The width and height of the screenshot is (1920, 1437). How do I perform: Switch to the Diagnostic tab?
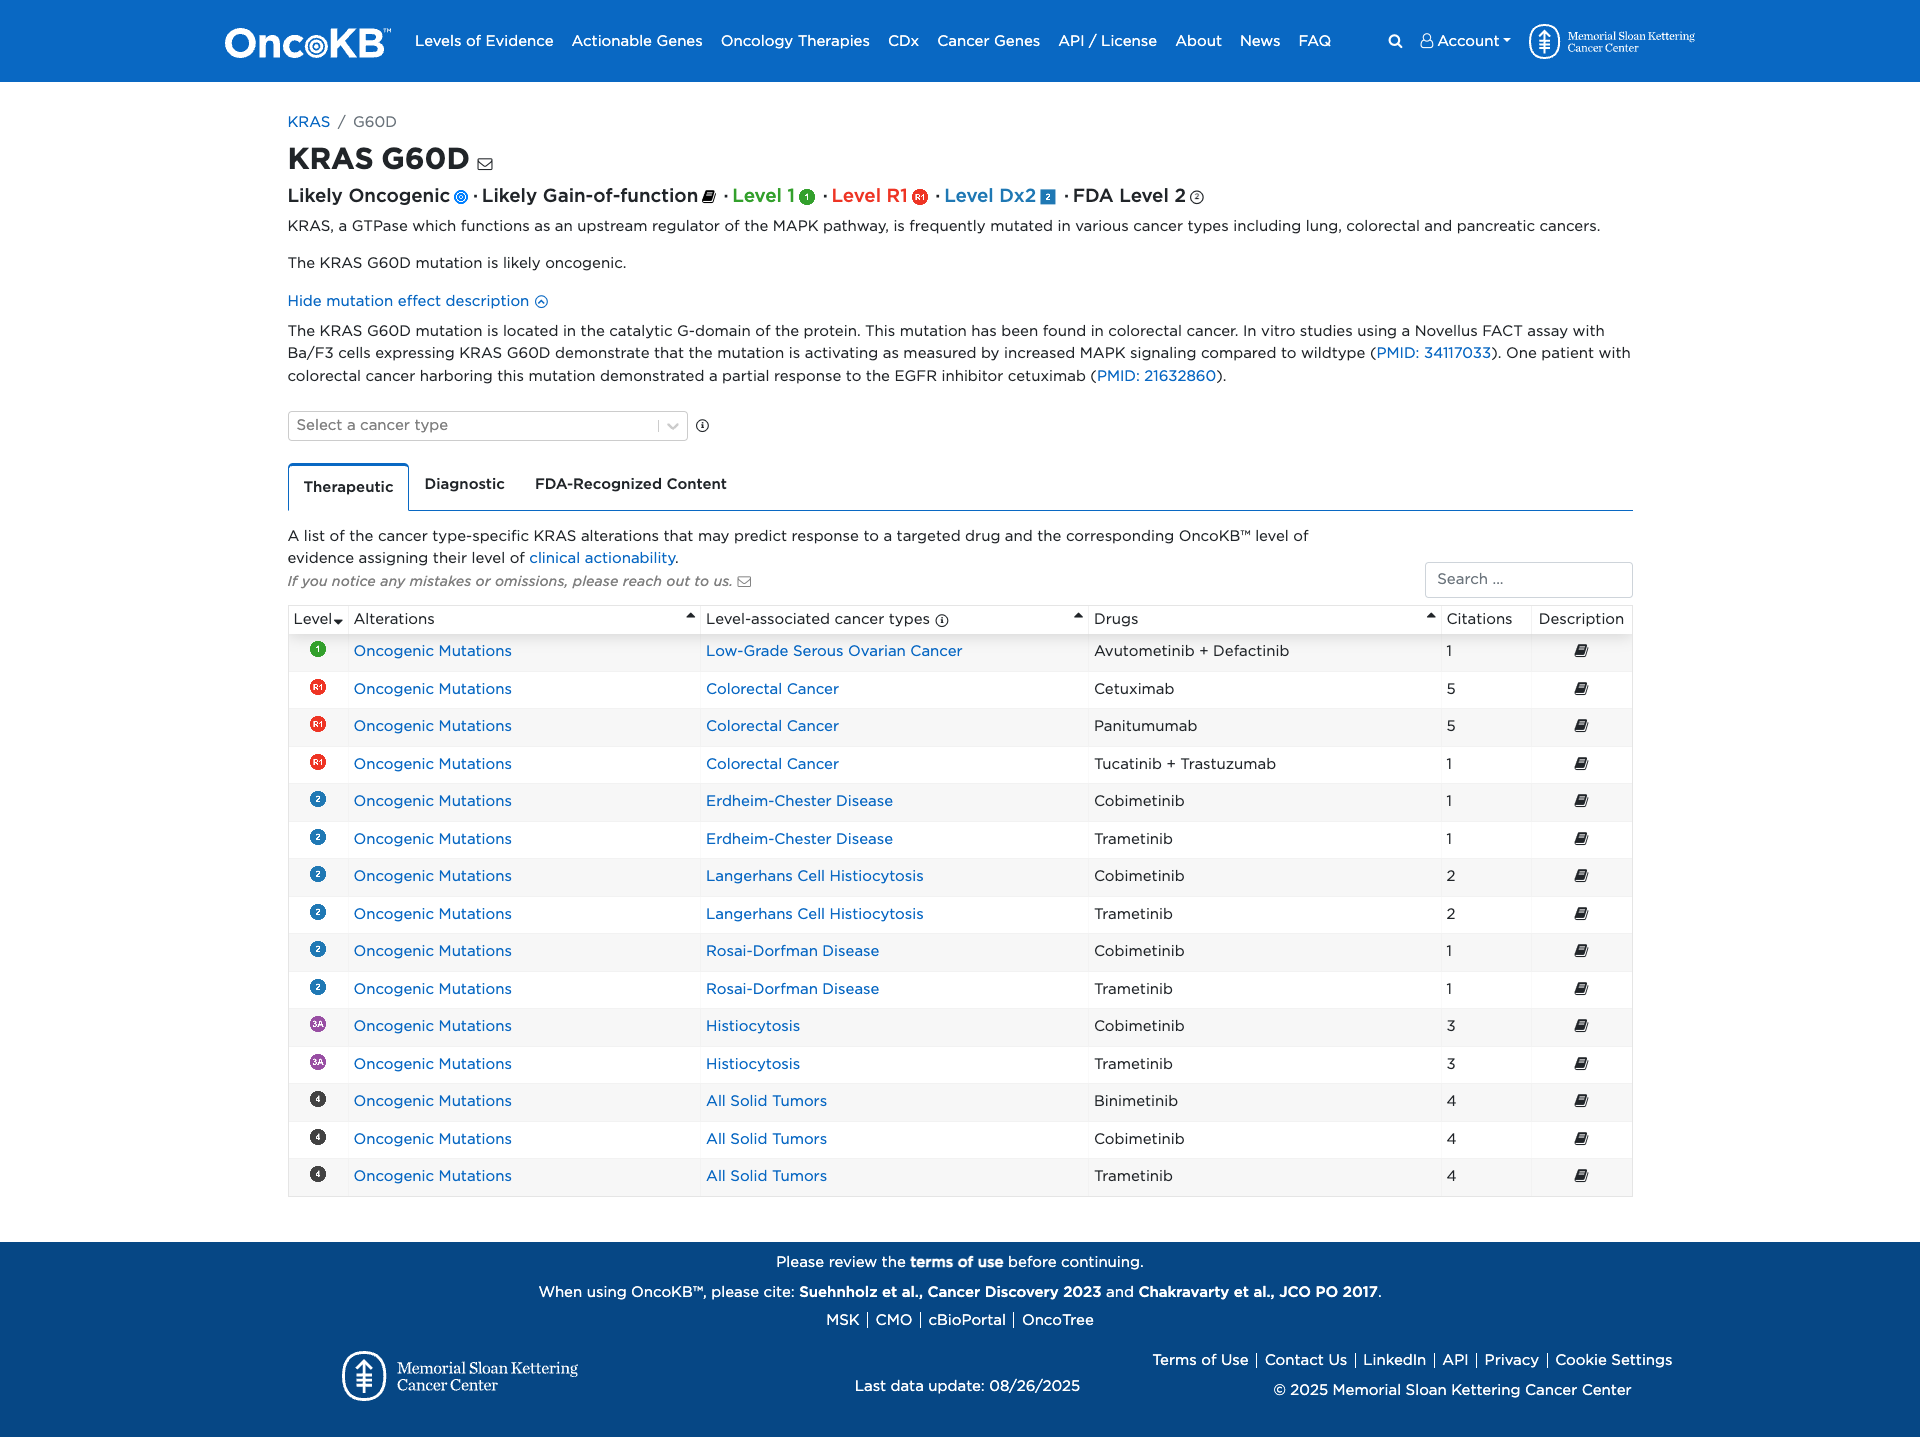point(464,484)
